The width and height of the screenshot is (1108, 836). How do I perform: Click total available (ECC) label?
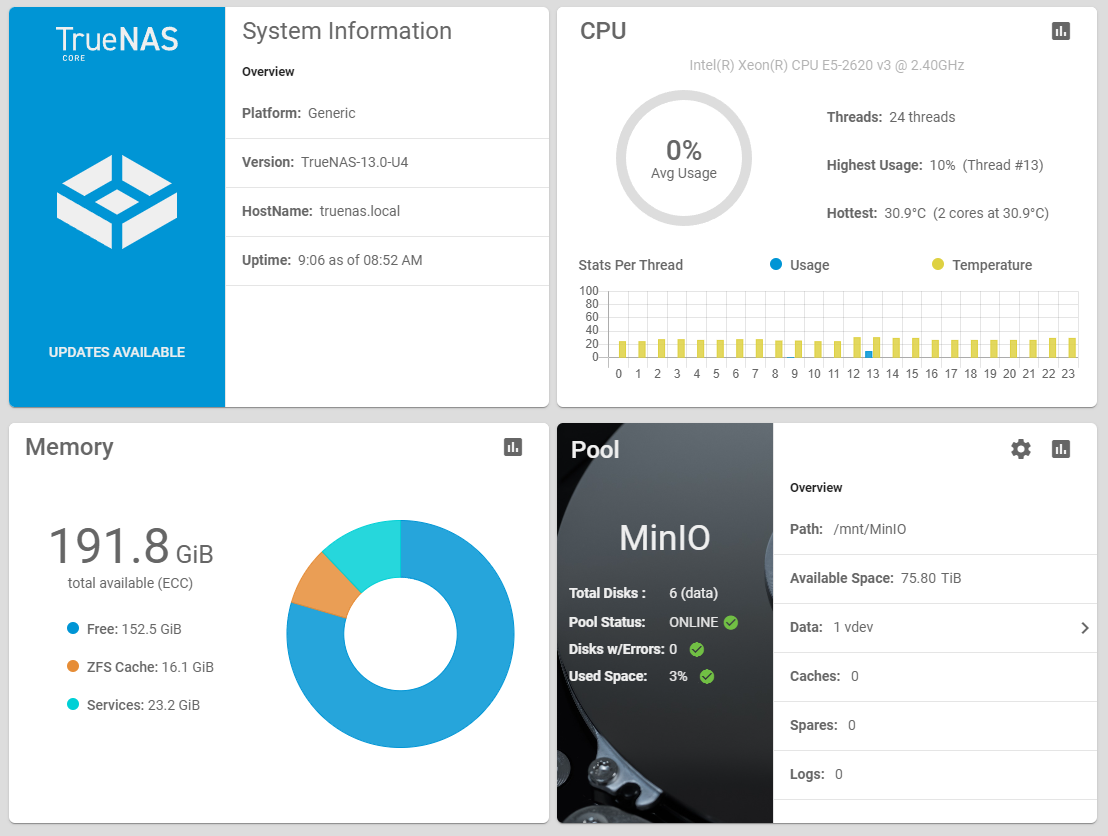[130, 583]
